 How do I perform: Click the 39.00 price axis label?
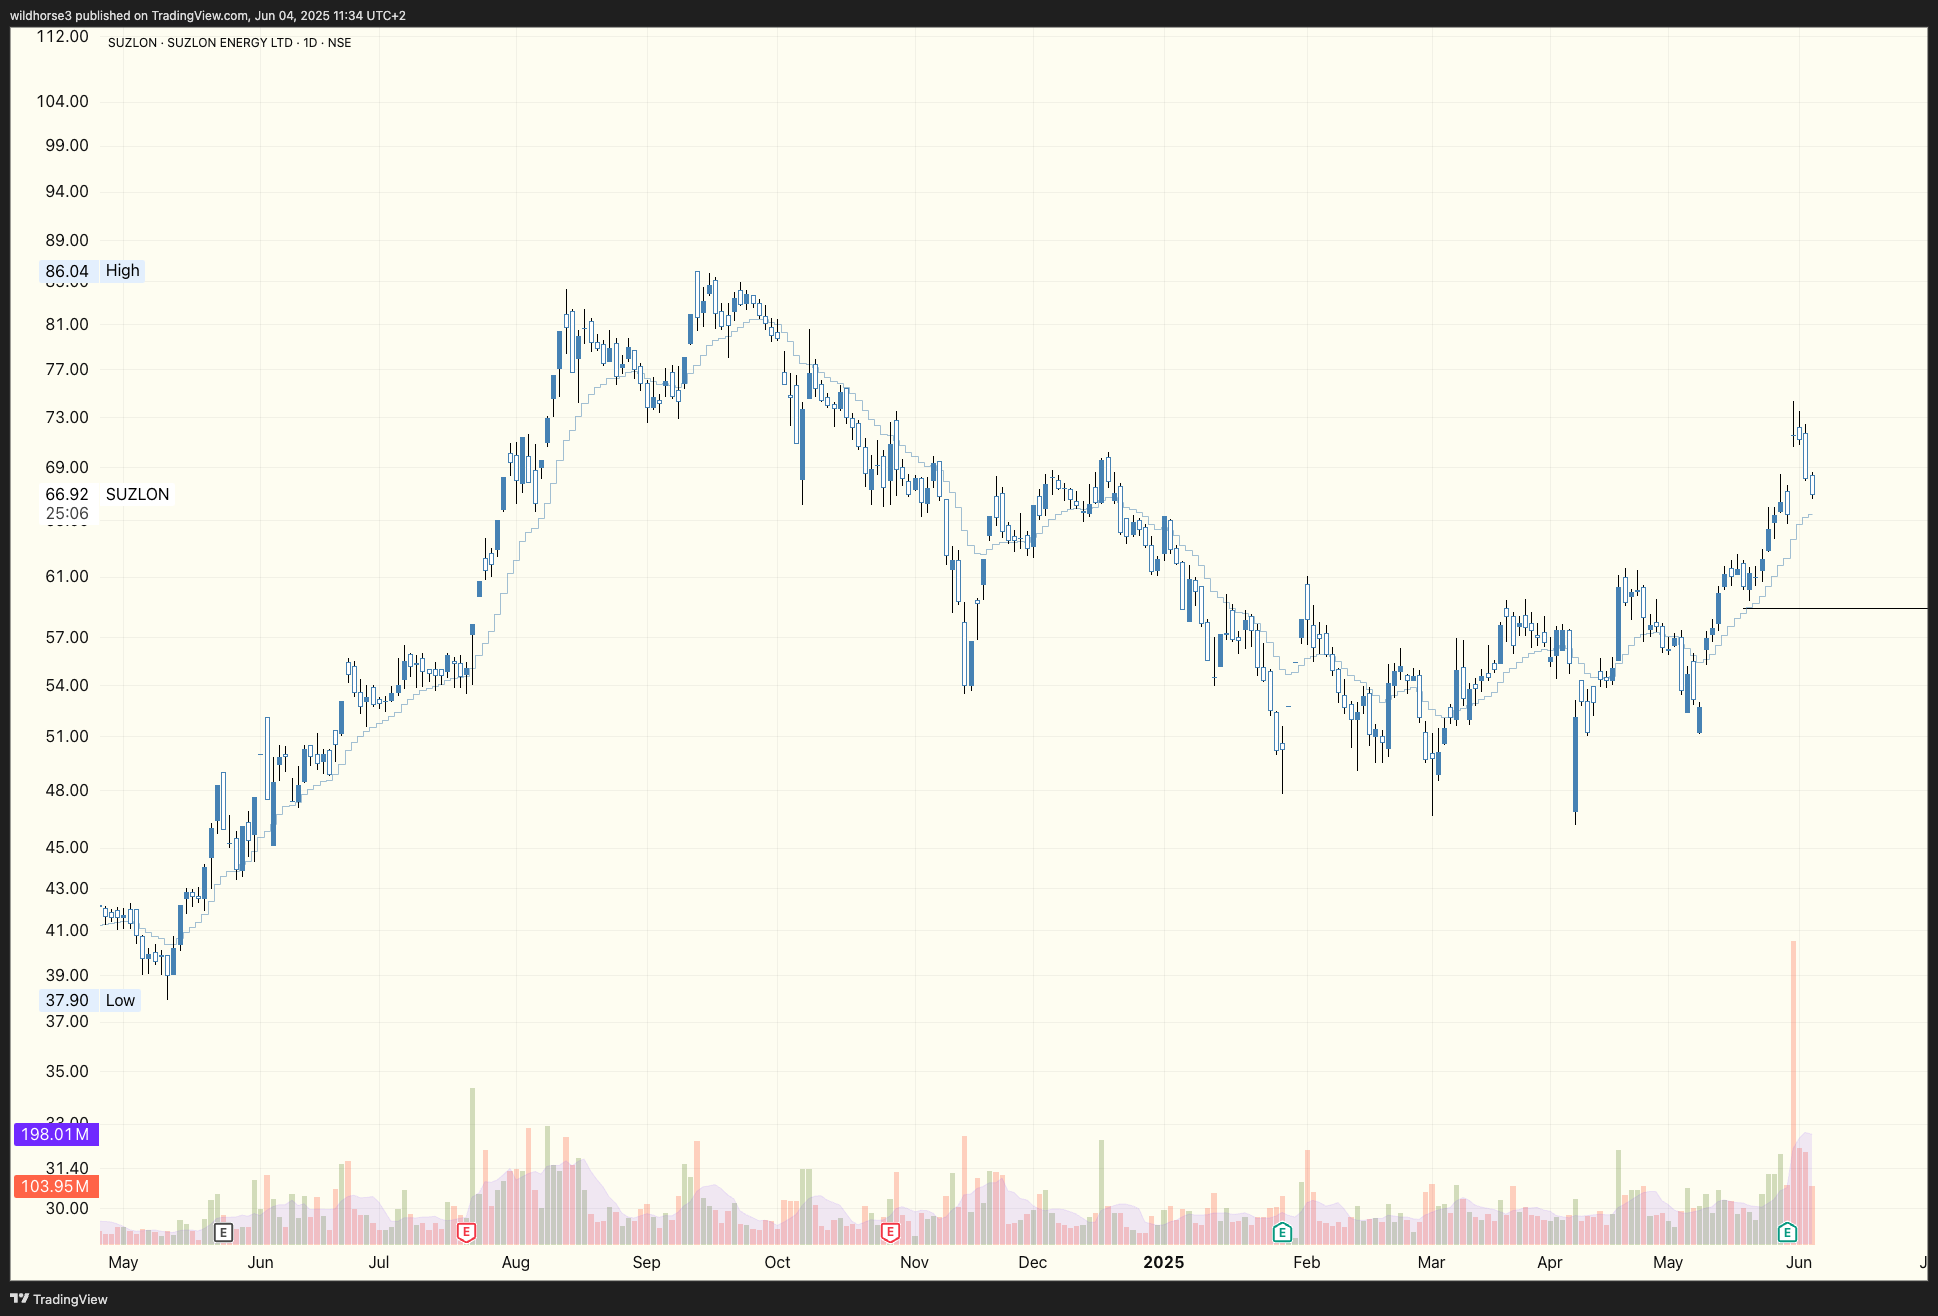point(67,975)
